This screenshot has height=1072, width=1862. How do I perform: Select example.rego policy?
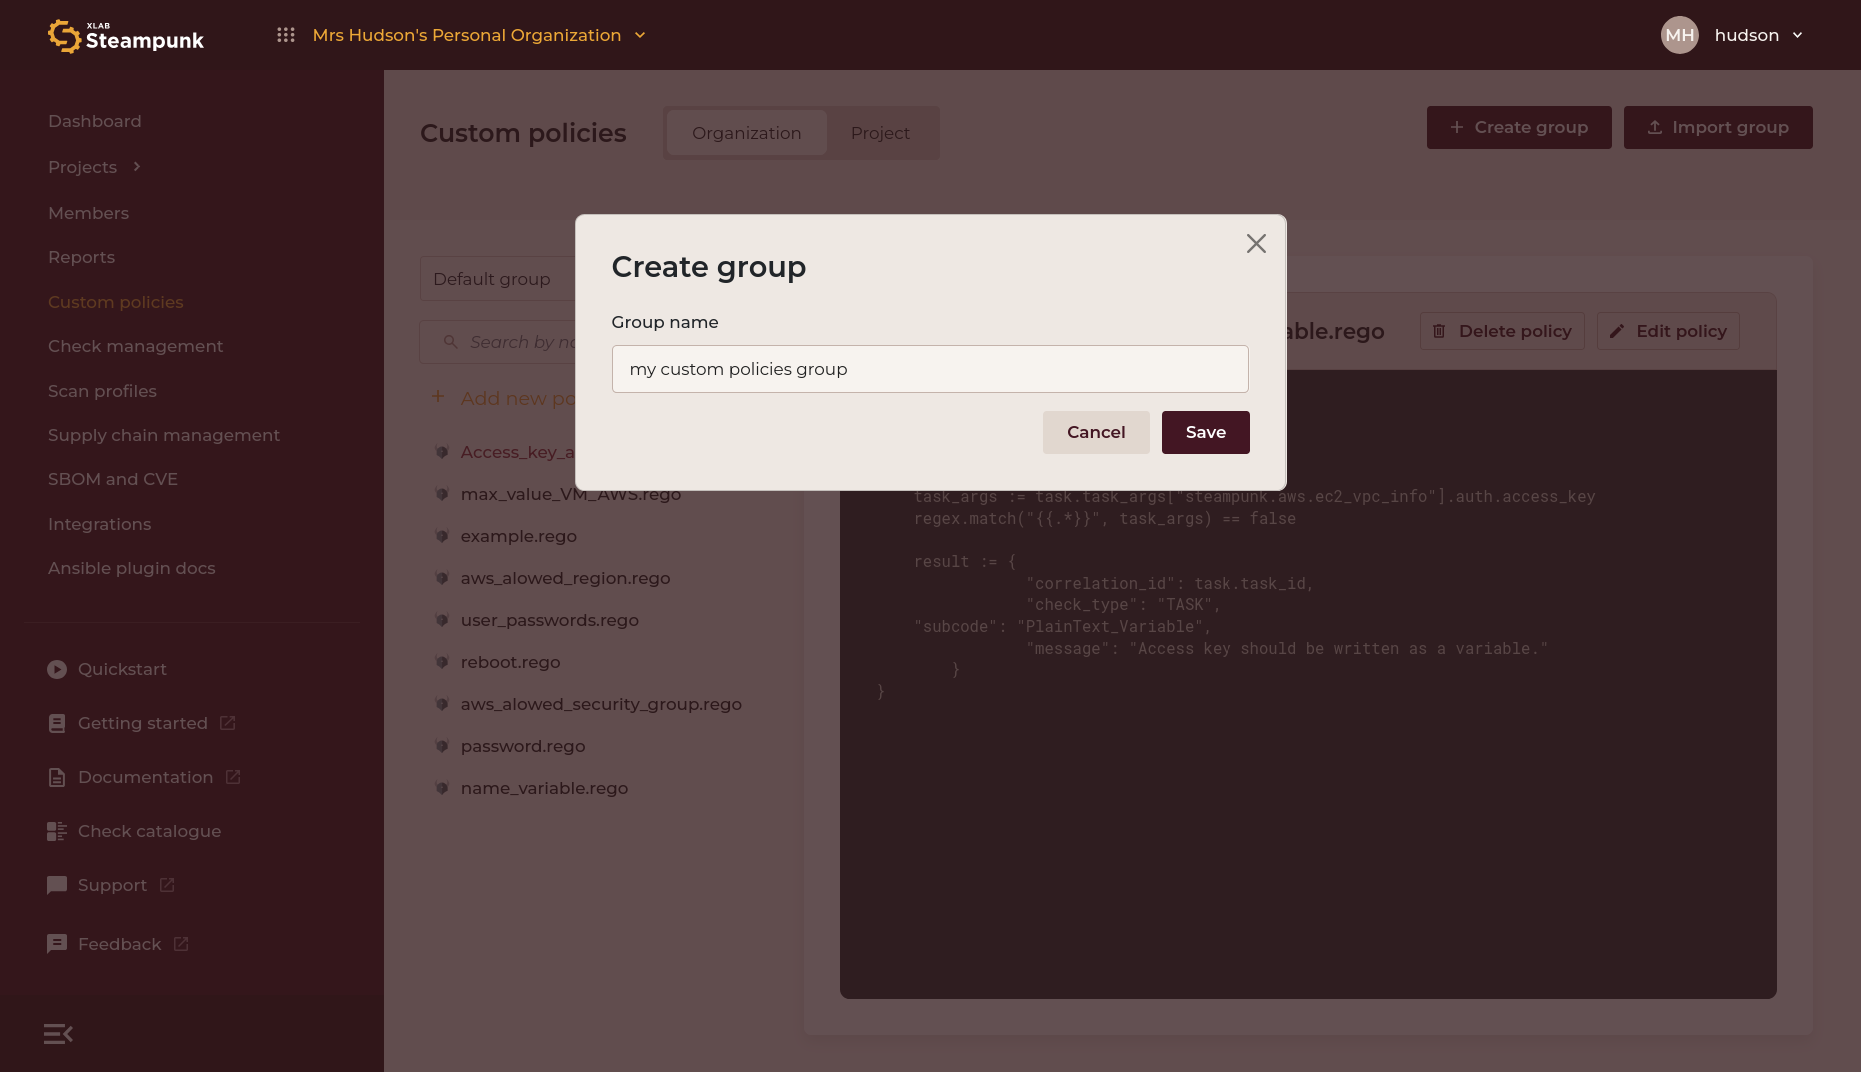[x=518, y=536]
